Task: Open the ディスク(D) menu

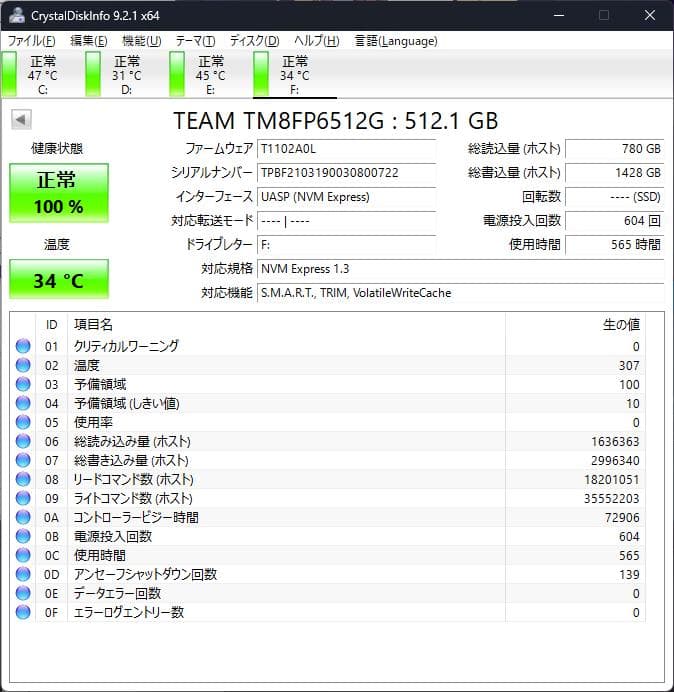Action: point(255,41)
